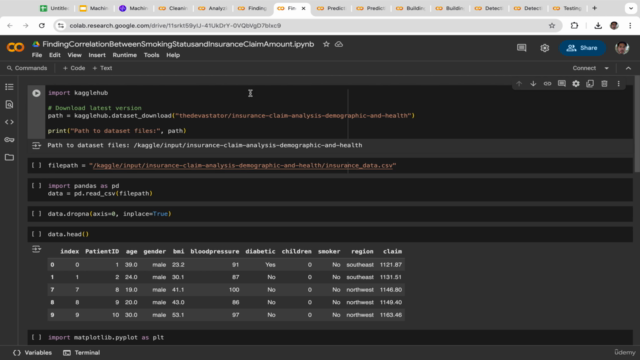
Task: Open Variables panel
Action: pyautogui.click(x=33, y=353)
